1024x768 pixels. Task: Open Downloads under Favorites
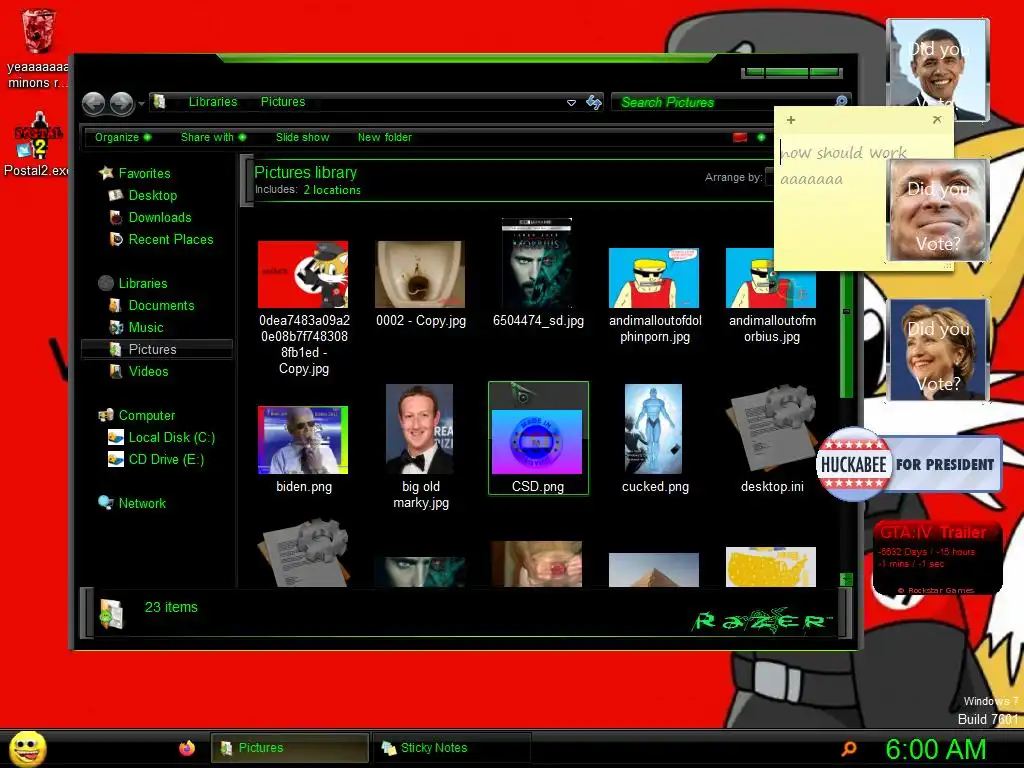[150, 217]
